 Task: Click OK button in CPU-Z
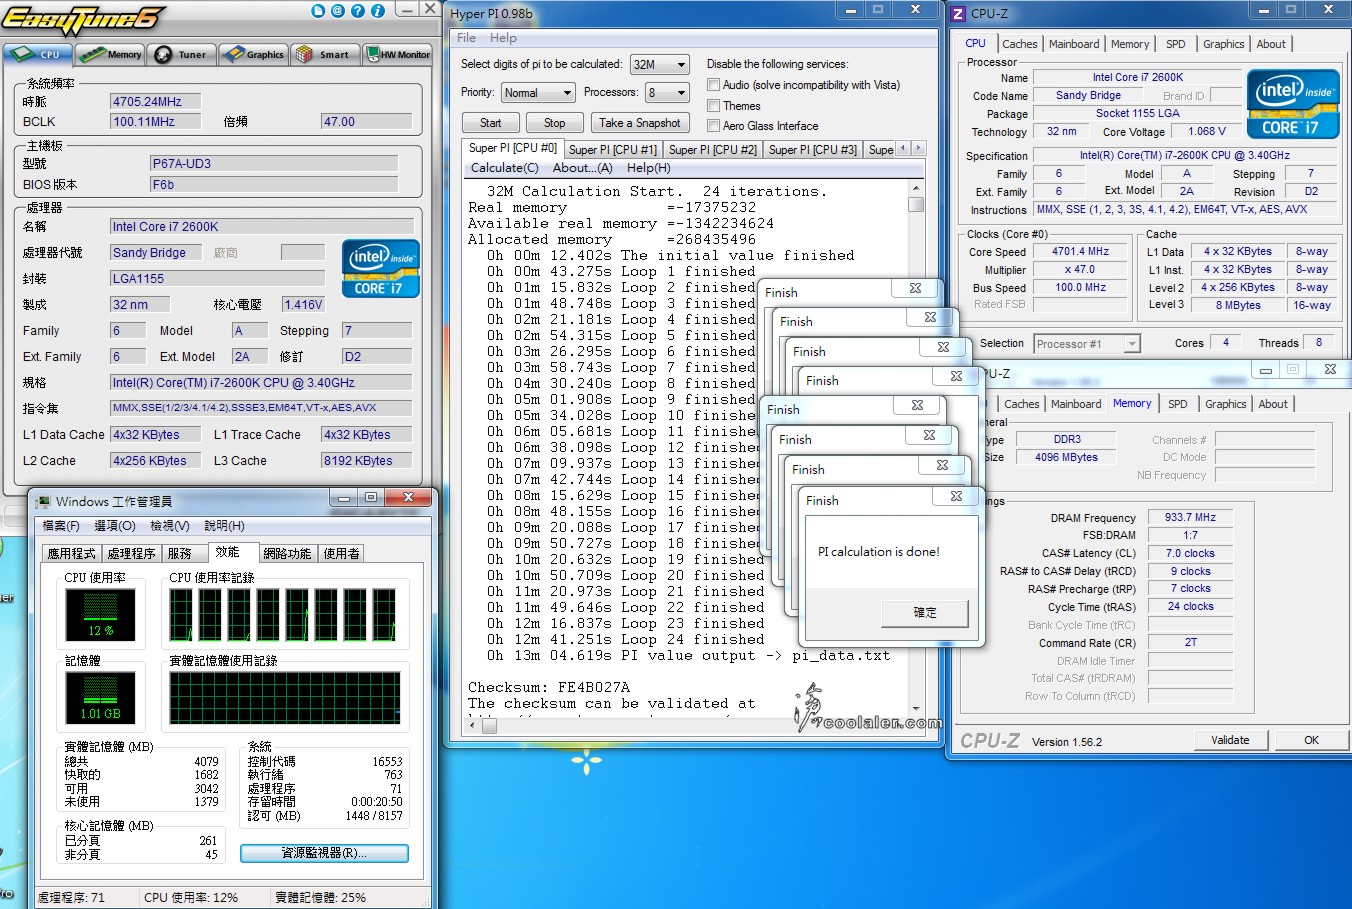point(1311,740)
